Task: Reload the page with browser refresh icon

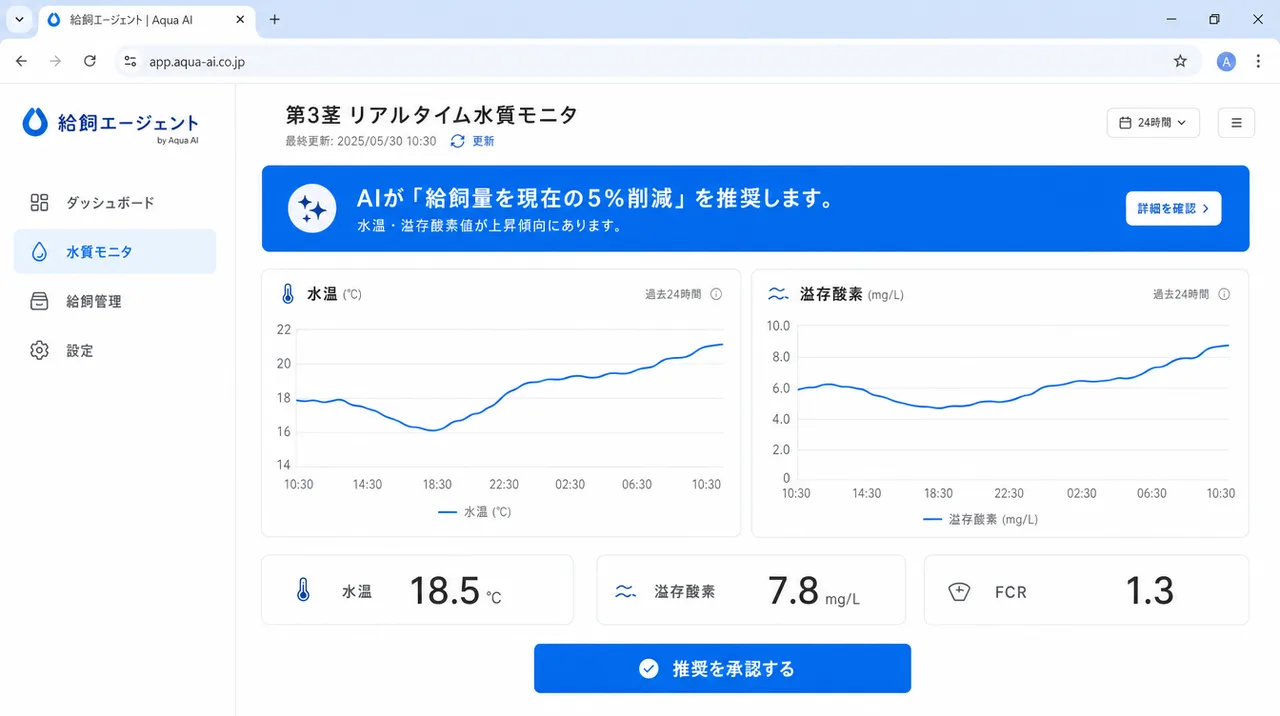Action: click(90, 61)
